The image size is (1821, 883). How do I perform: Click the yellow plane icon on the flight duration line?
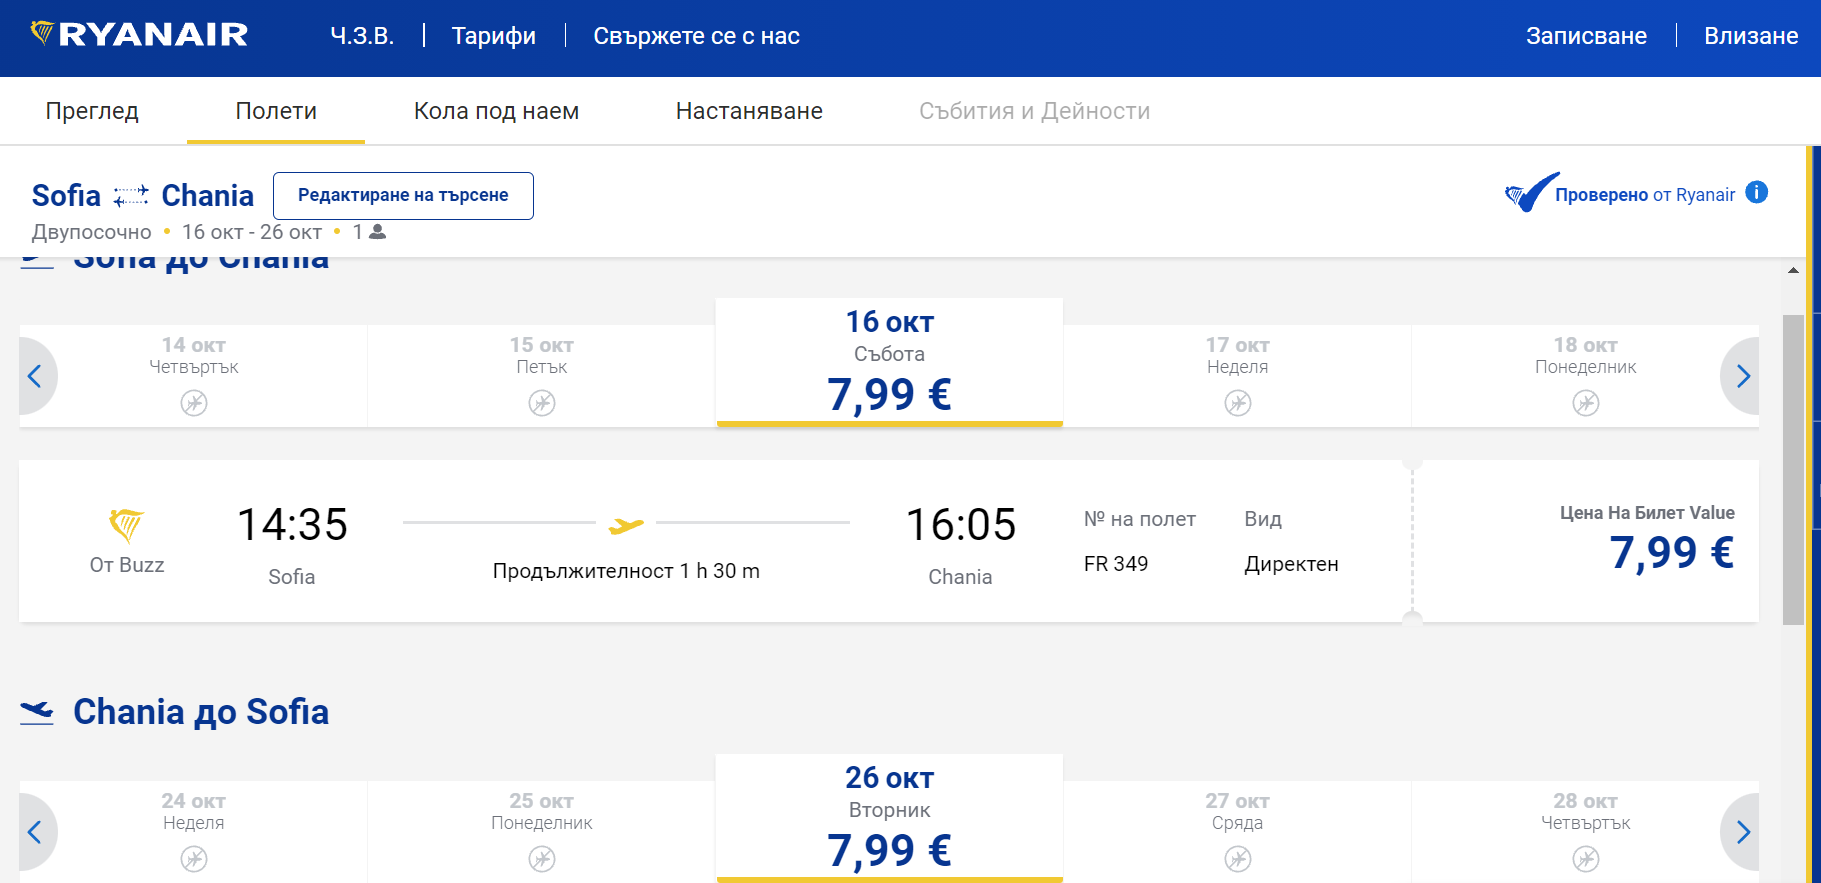pos(626,524)
